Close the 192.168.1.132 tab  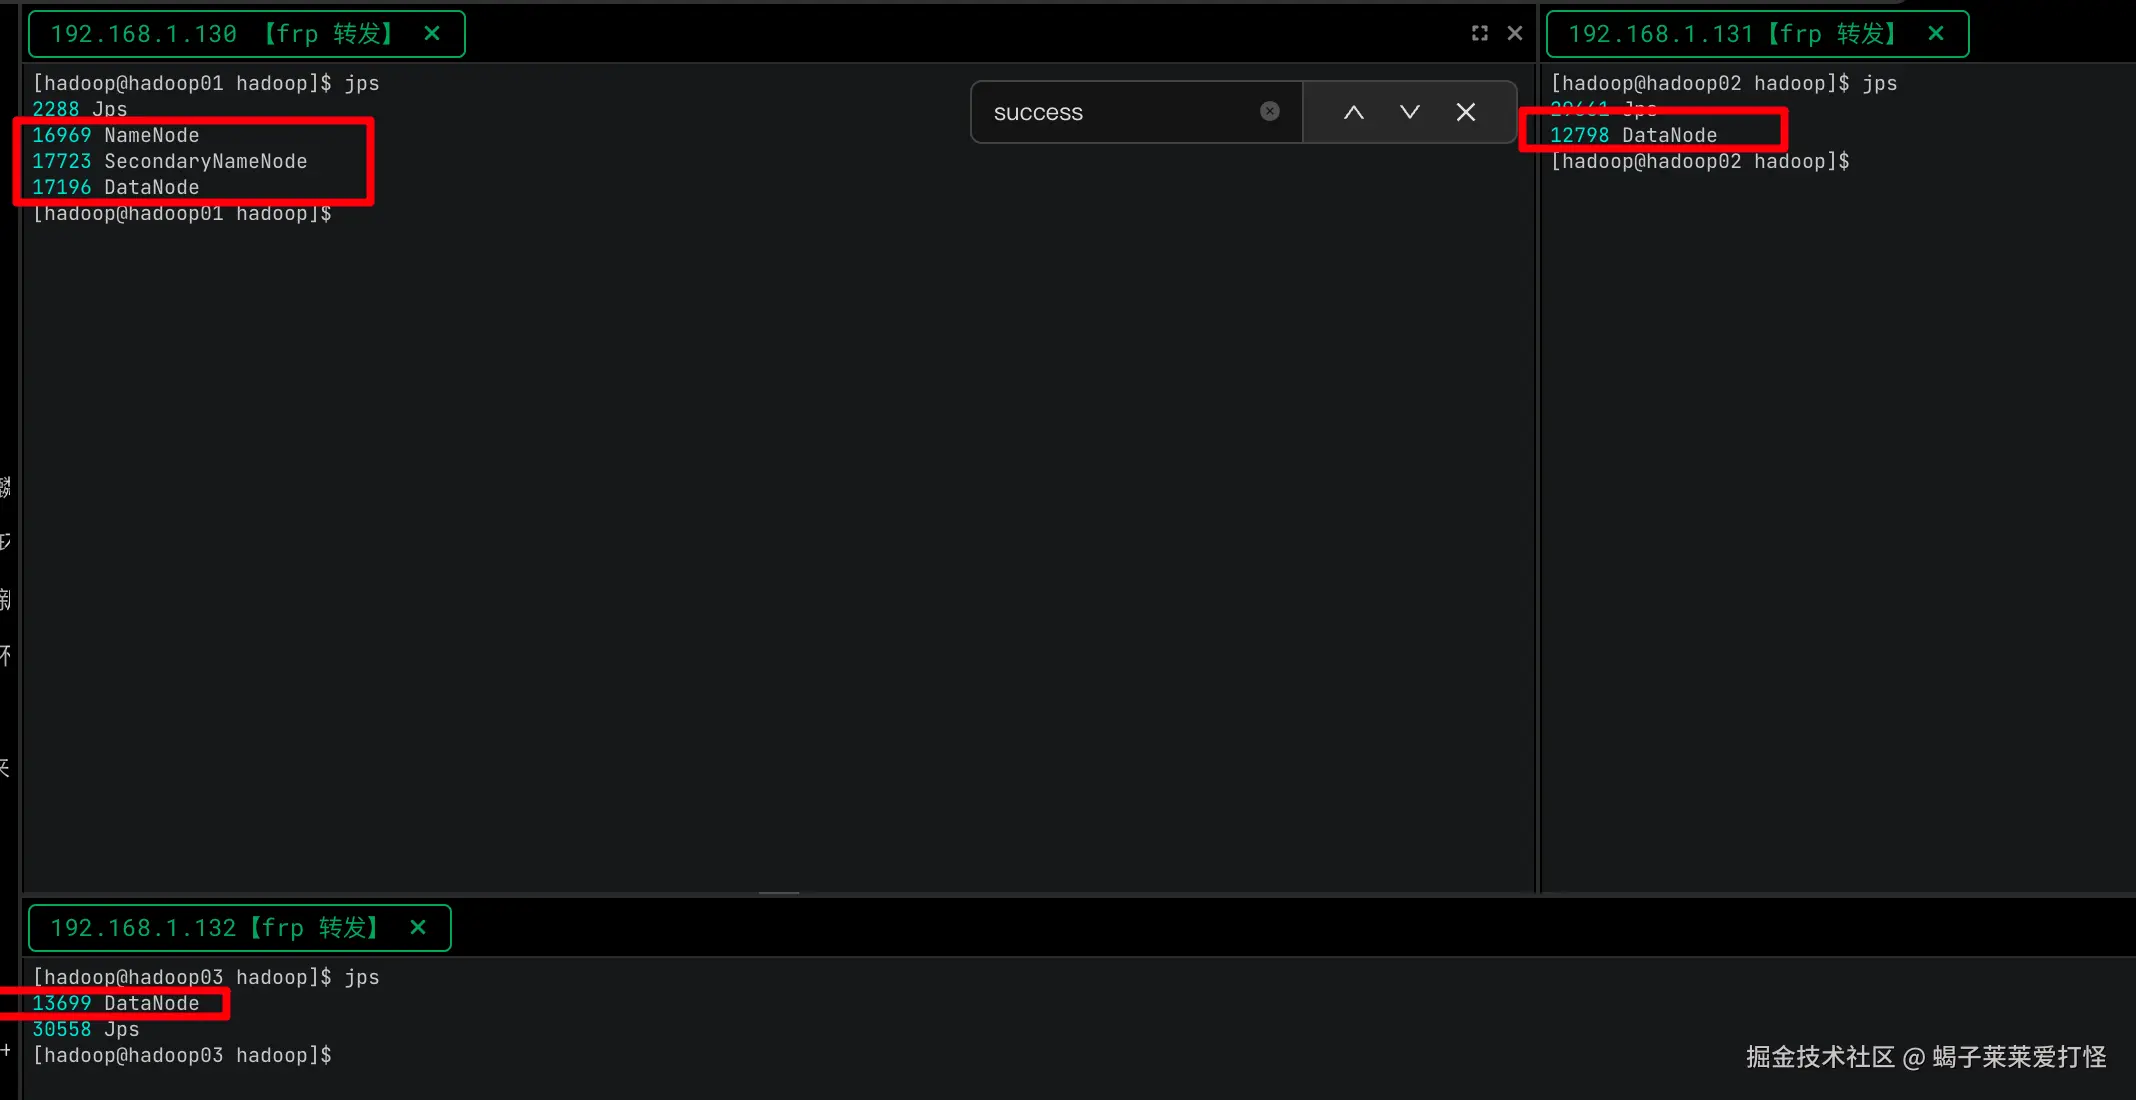pyautogui.click(x=418, y=928)
